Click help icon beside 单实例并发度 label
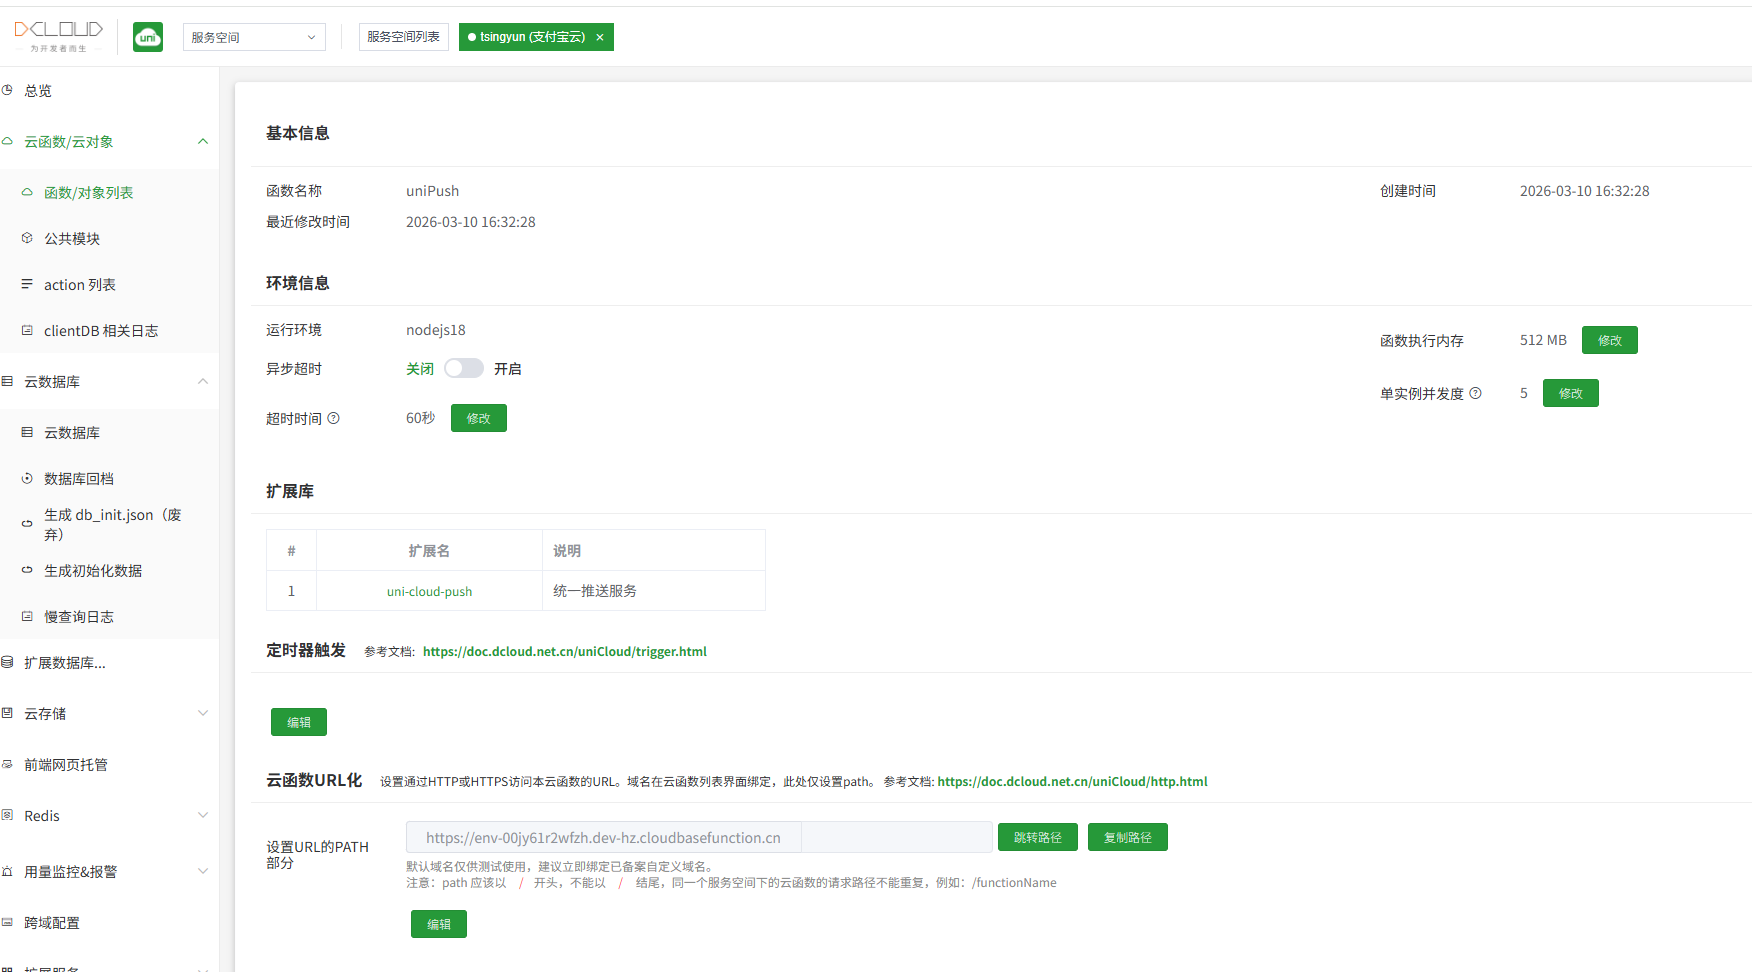Viewport: 1752px width, 972px height. [1475, 394]
